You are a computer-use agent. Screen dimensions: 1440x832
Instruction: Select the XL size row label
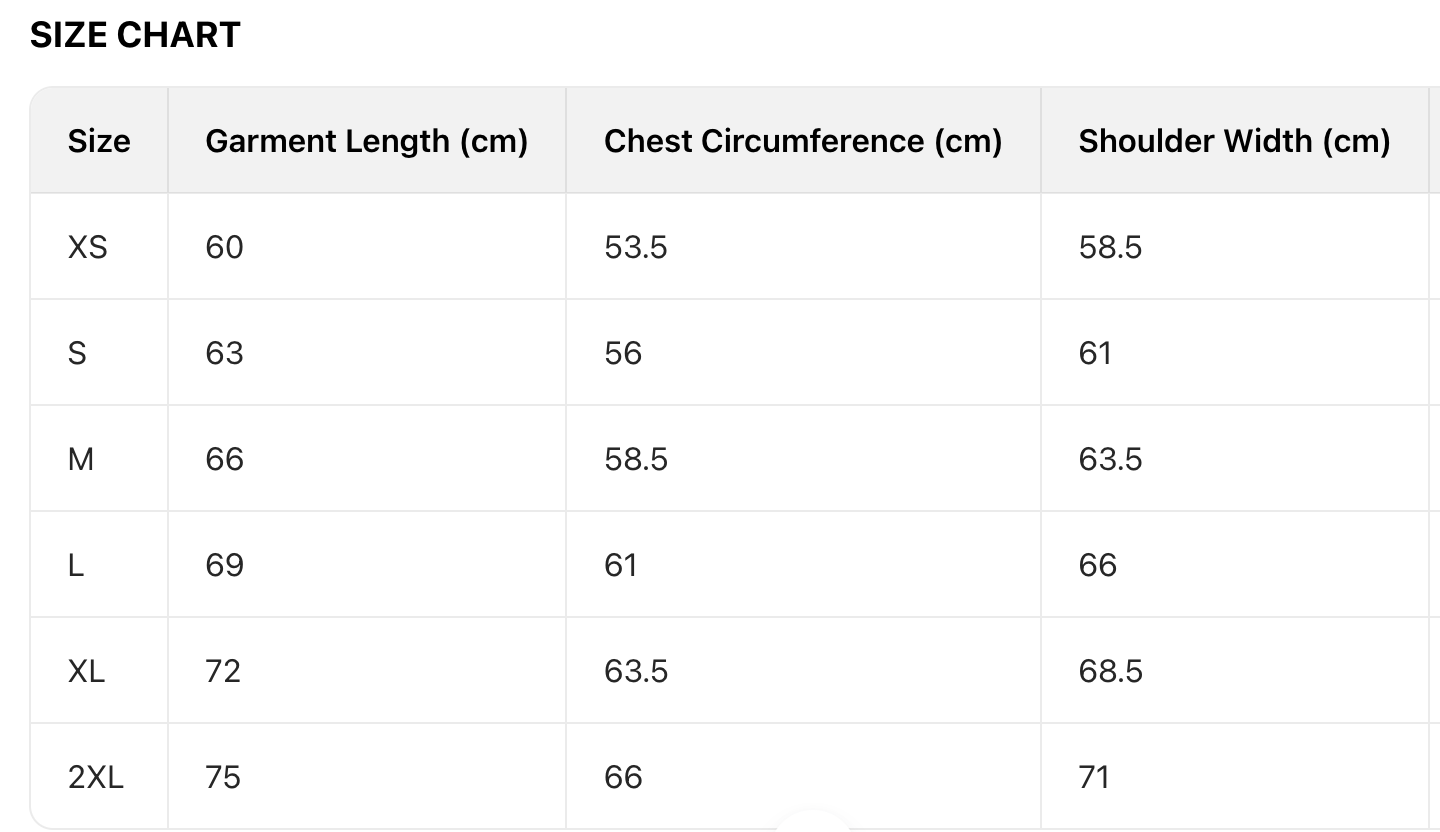[86, 671]
